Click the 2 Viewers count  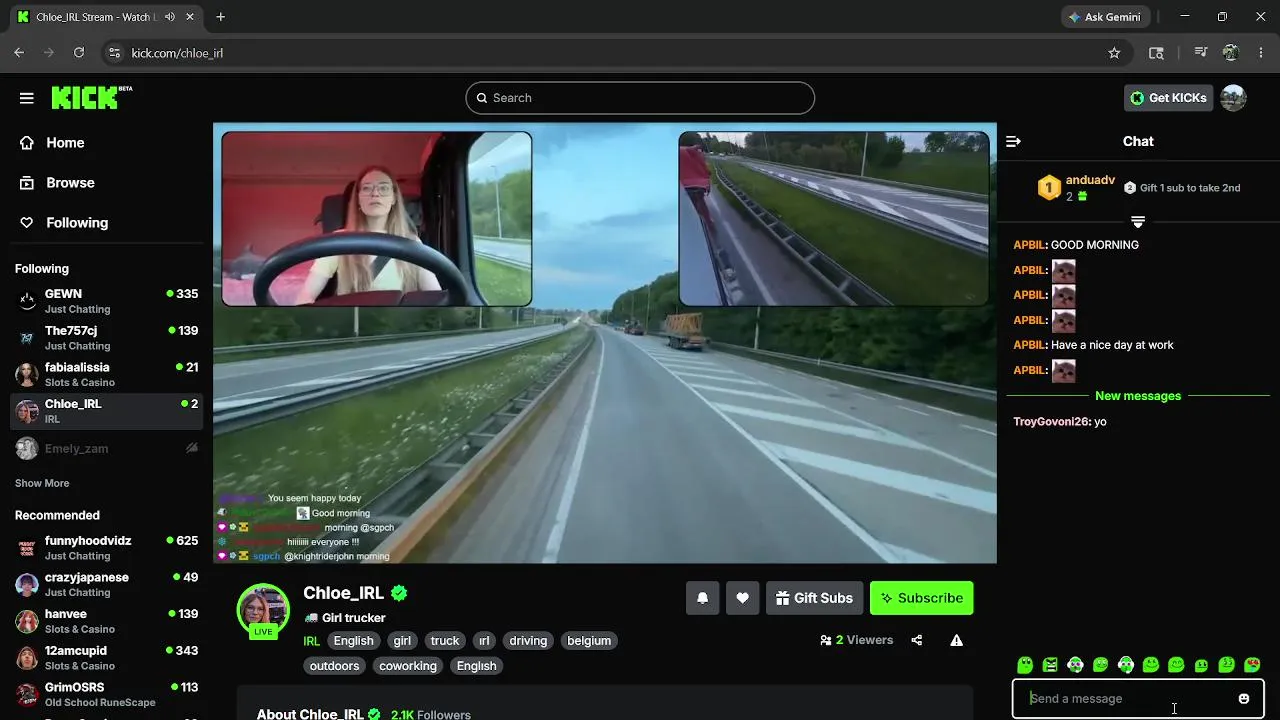pyautogui.click(x=856, y=640)
